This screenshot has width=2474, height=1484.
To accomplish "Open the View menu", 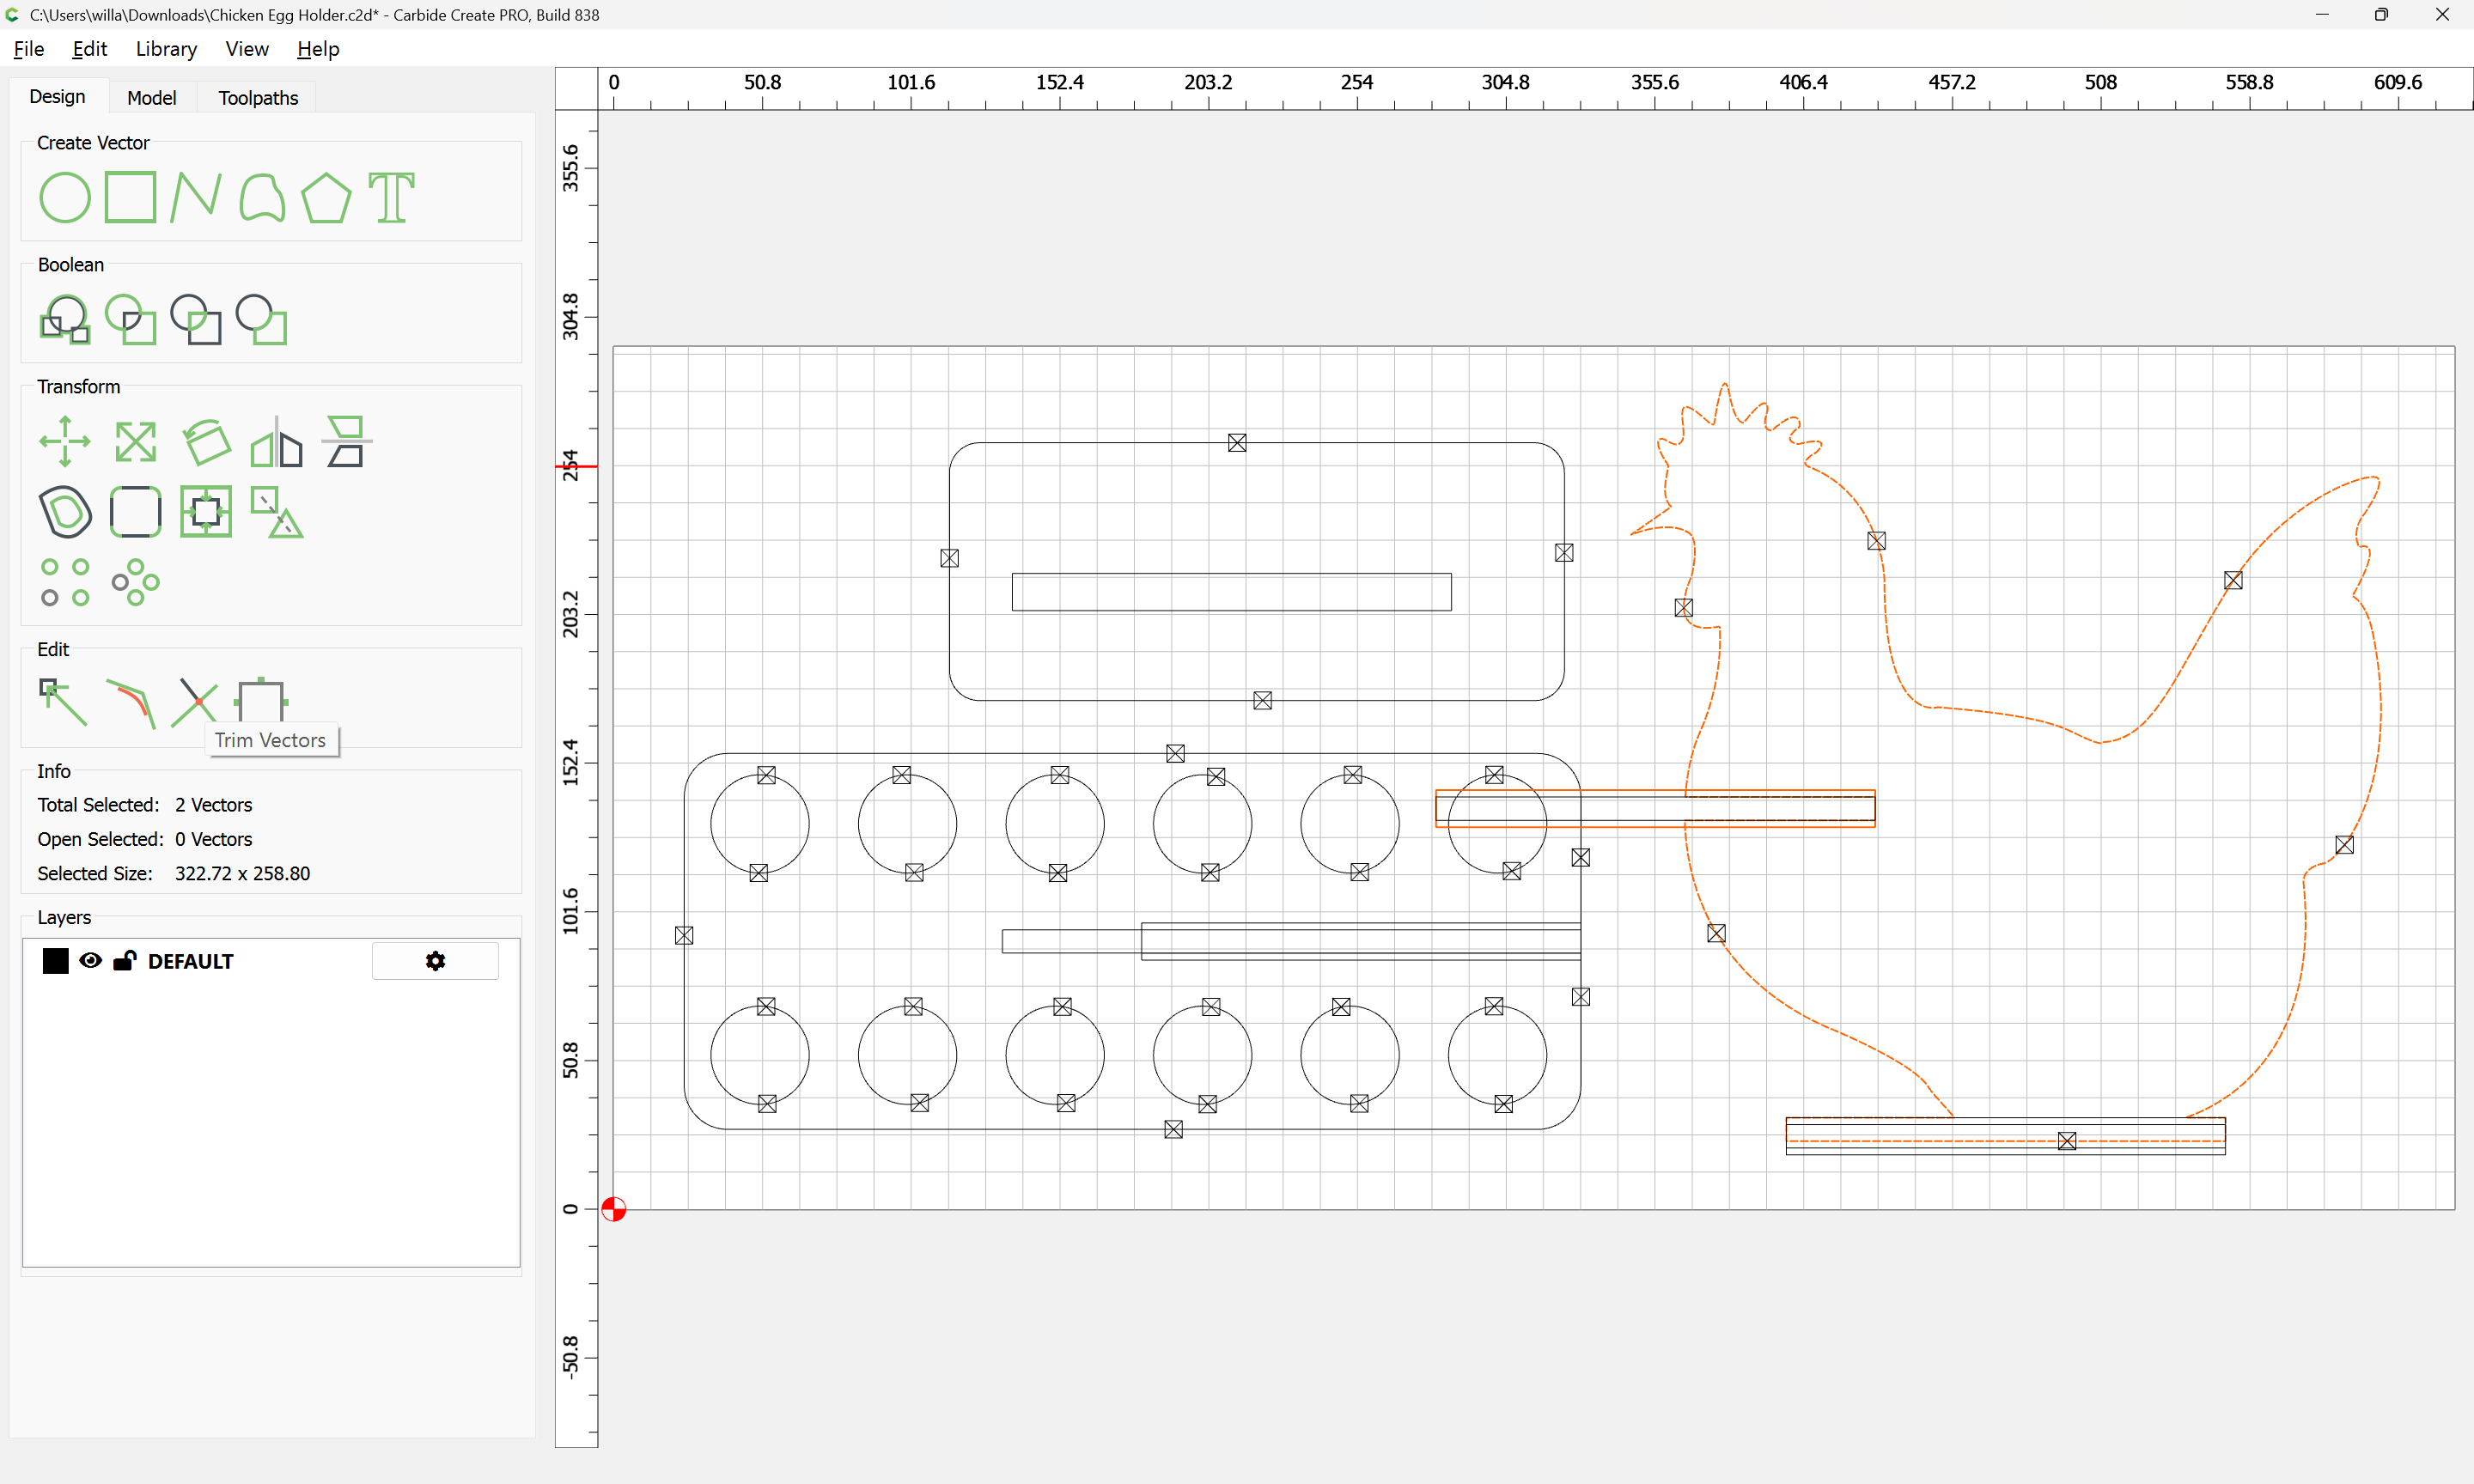I will pos(247,49).
